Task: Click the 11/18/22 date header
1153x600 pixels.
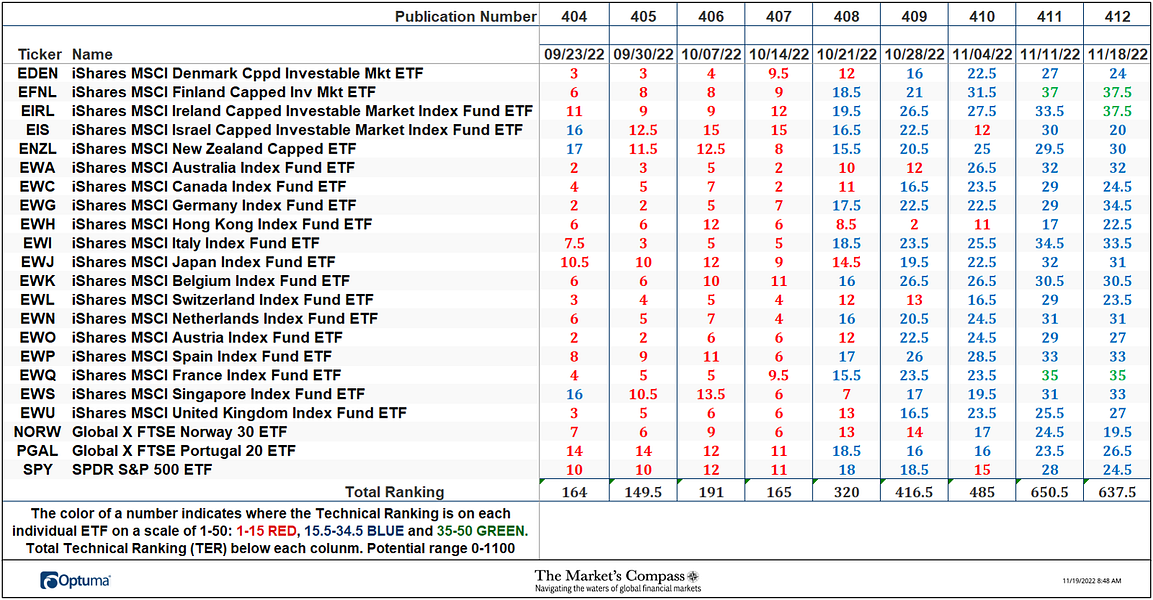Action: tap(1118, 54)
